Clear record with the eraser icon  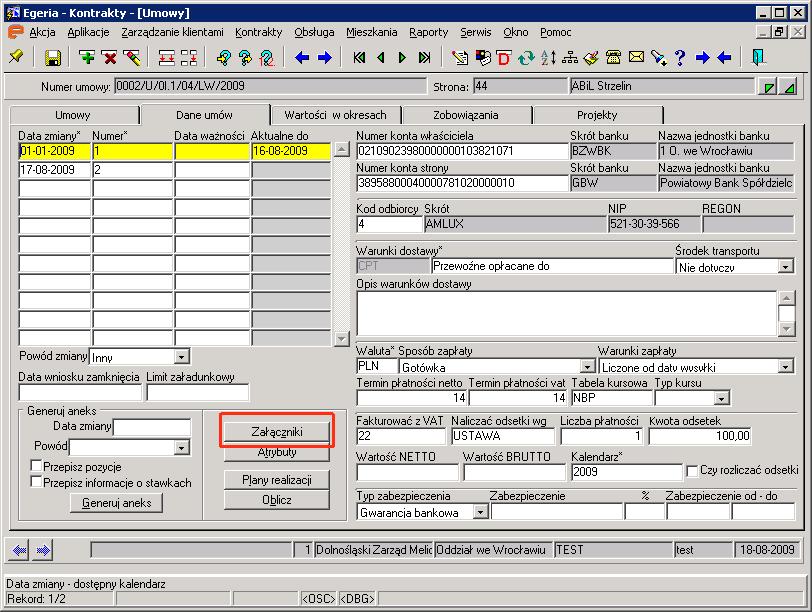132,57
